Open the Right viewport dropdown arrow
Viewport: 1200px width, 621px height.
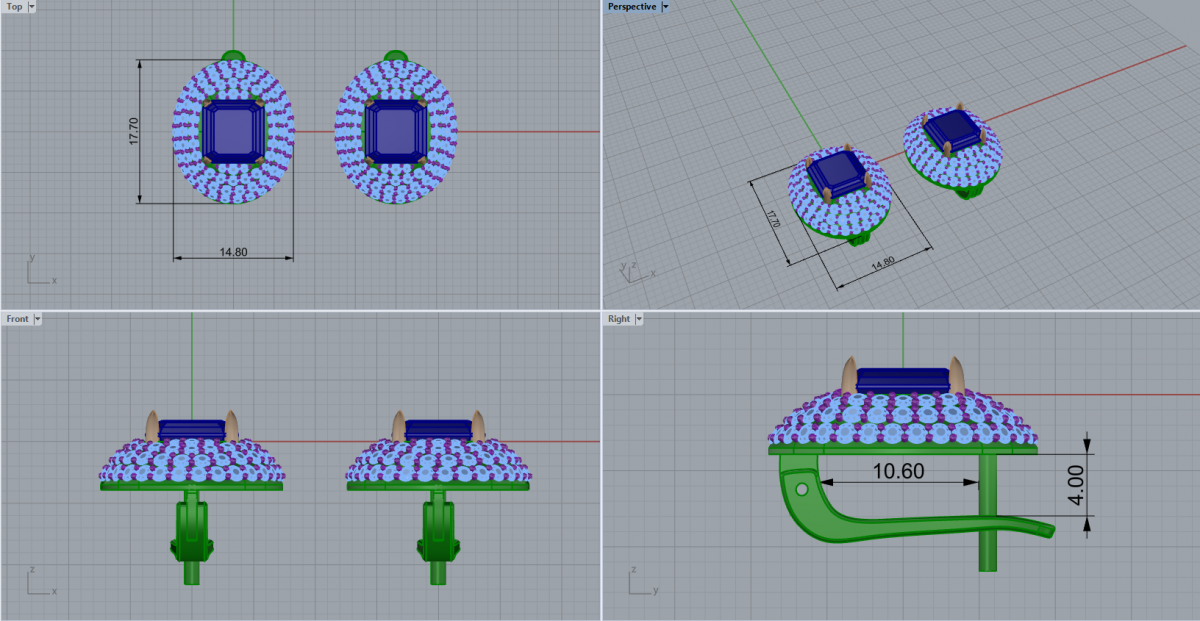[x=639, y=318]
